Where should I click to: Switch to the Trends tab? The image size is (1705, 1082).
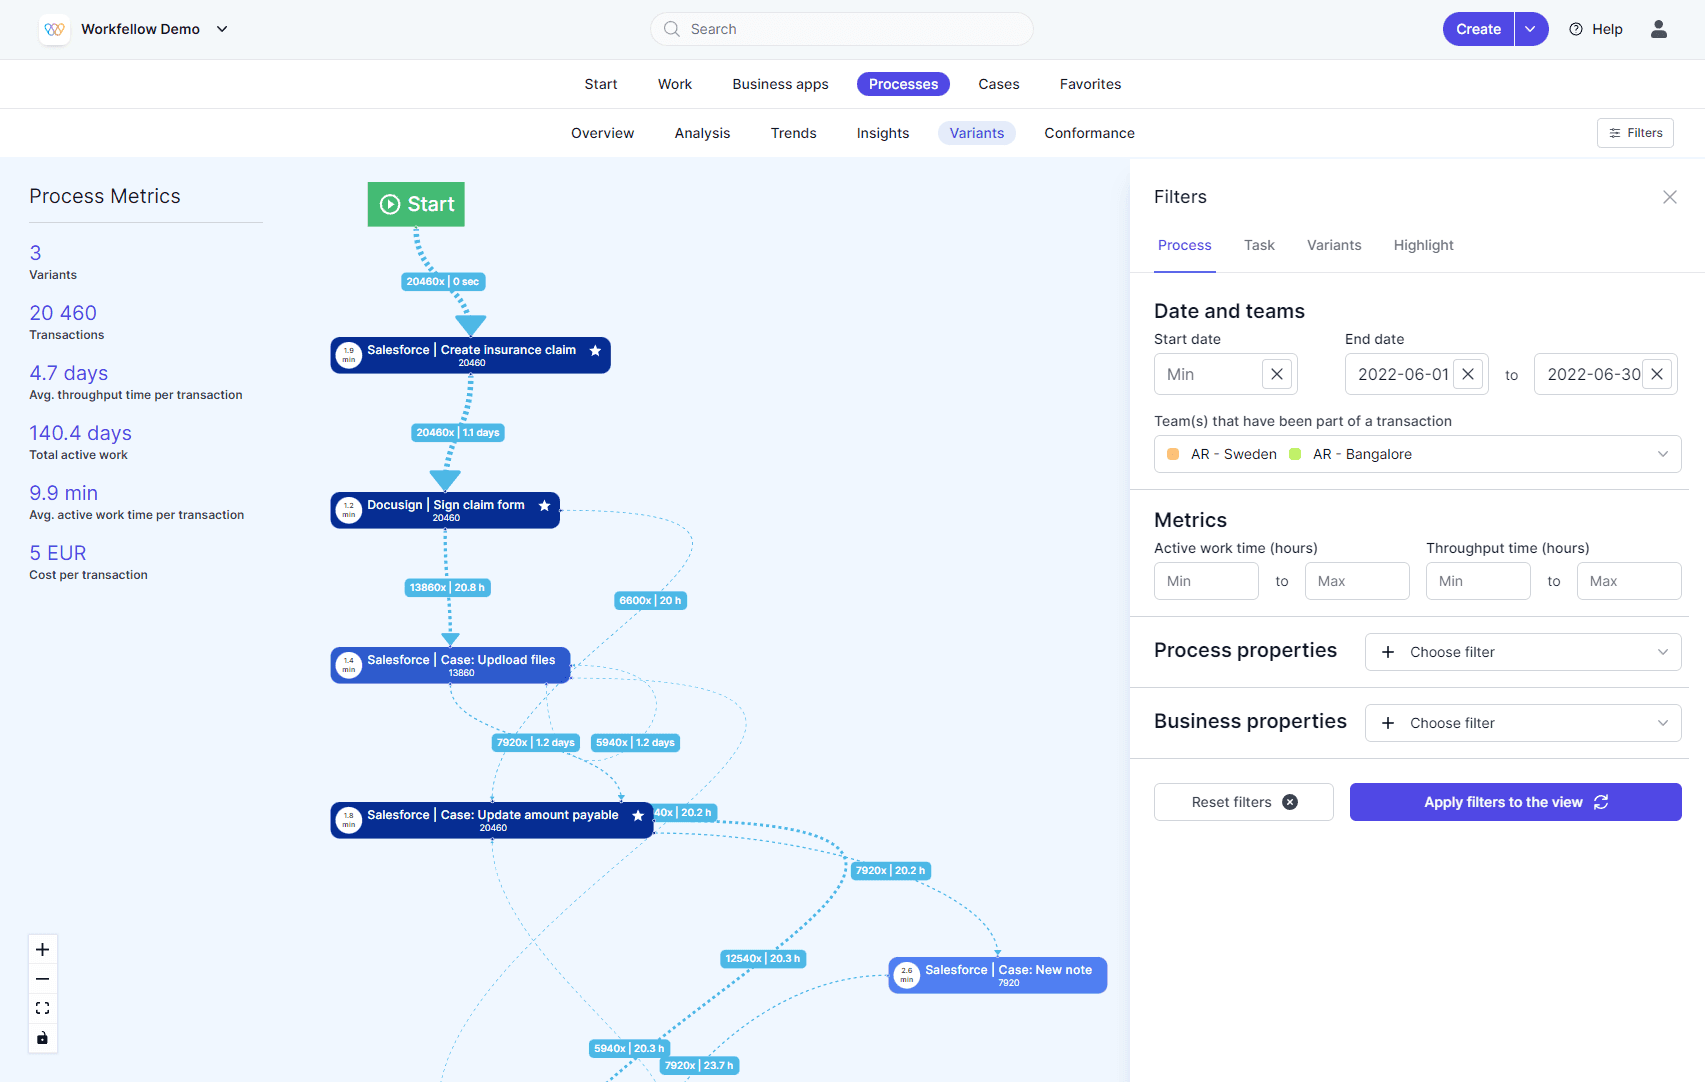(793, 133)
